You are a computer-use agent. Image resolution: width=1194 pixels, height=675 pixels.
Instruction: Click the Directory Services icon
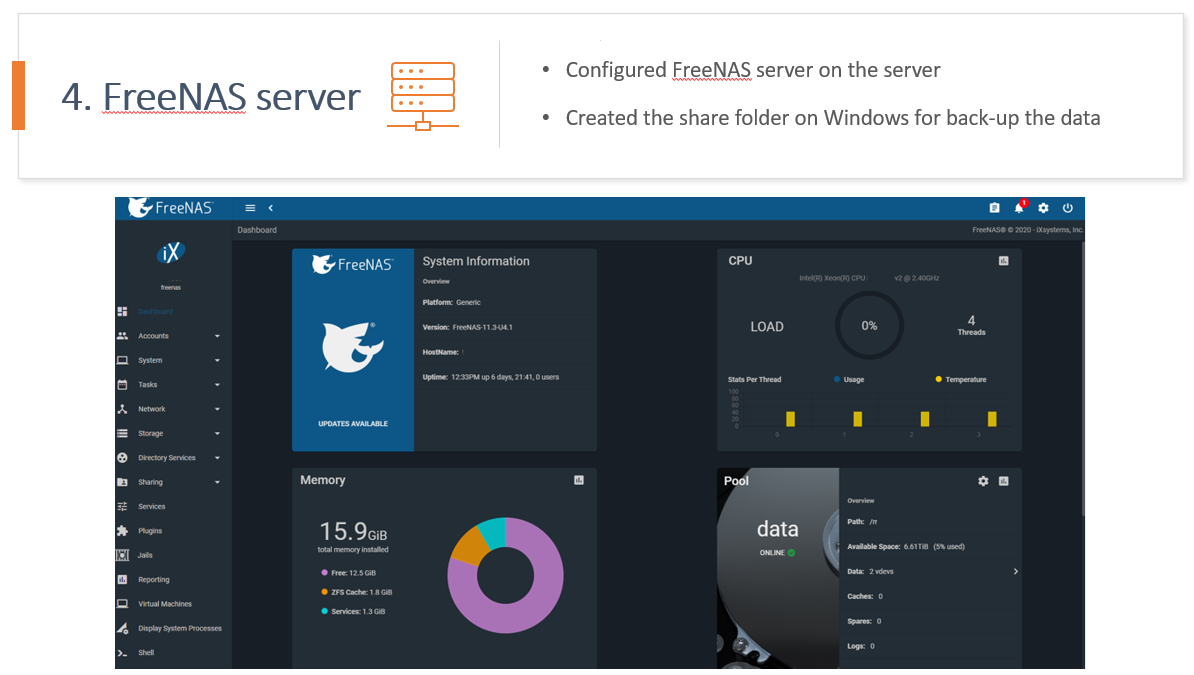tap(122, 458)
